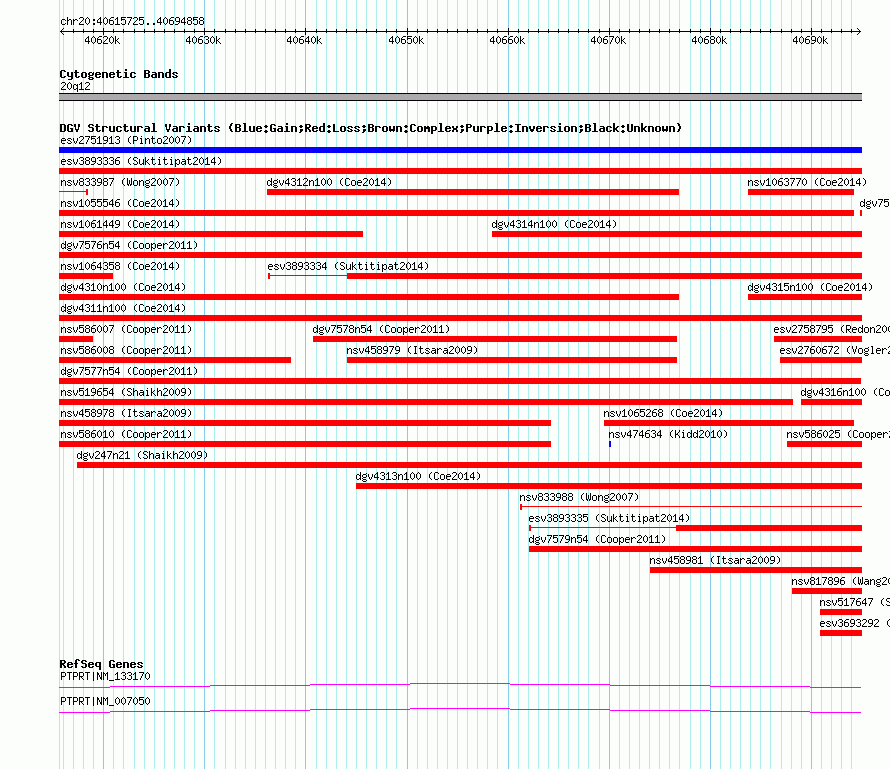The height and width of the screenshot is (769, 890).
Task: Click nsv1065268 (Coe2014) variant label
Action: coord(663,413)
